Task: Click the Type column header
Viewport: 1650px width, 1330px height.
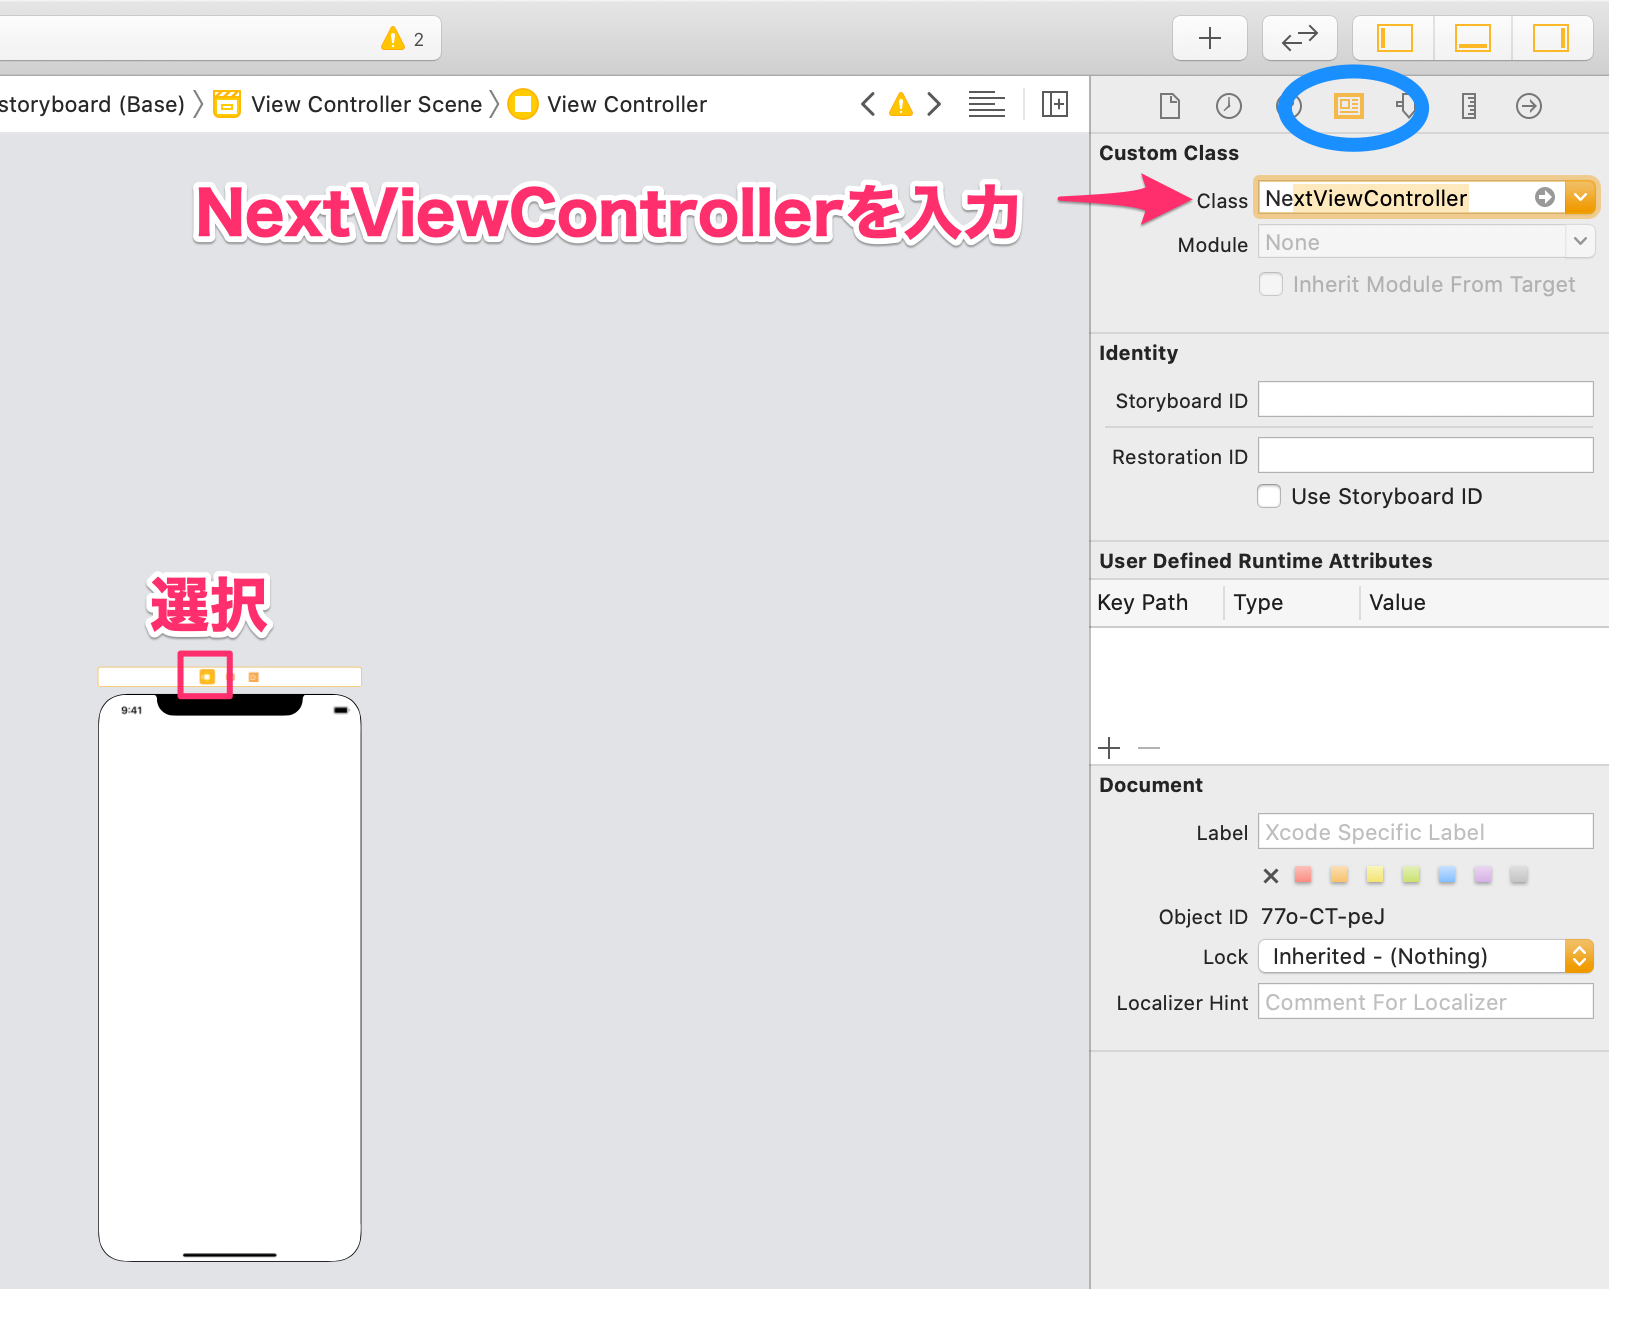Action: [x=1258, y=602]
